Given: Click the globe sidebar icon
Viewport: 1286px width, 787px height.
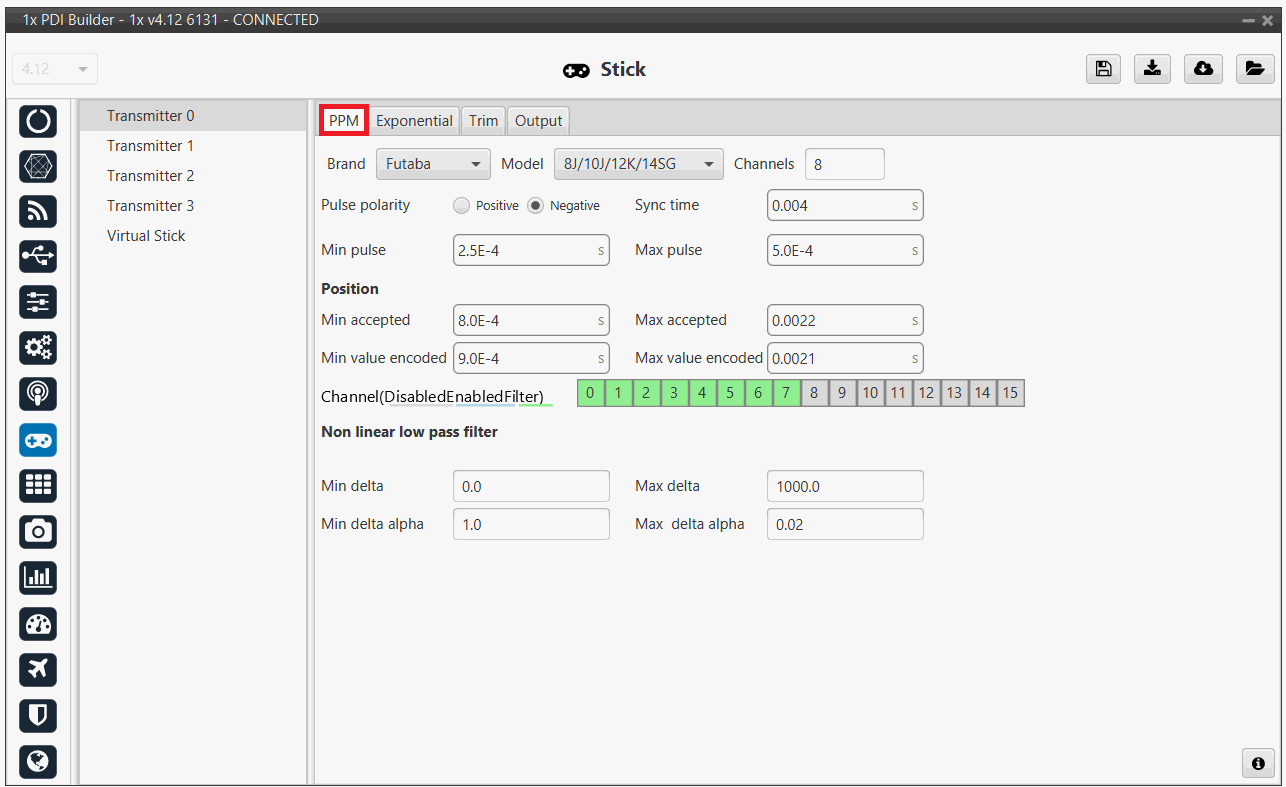Looking at the screenshot, I should (38, 761).
